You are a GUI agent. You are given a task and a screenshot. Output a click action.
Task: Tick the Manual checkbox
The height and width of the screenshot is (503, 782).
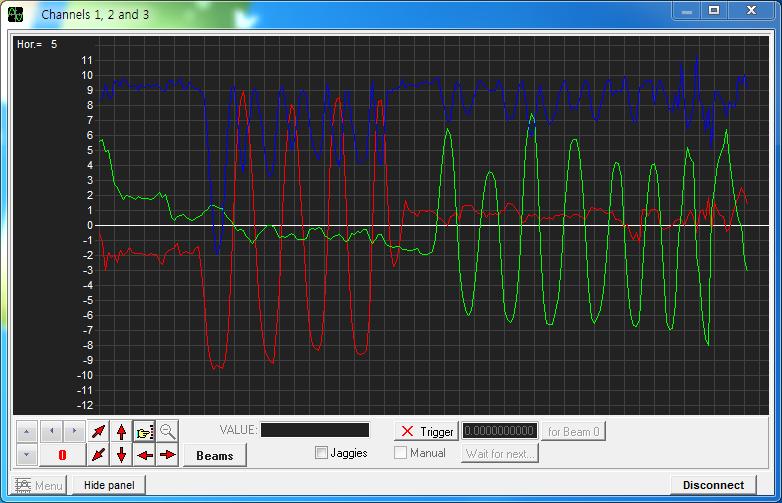click(400, 453)
